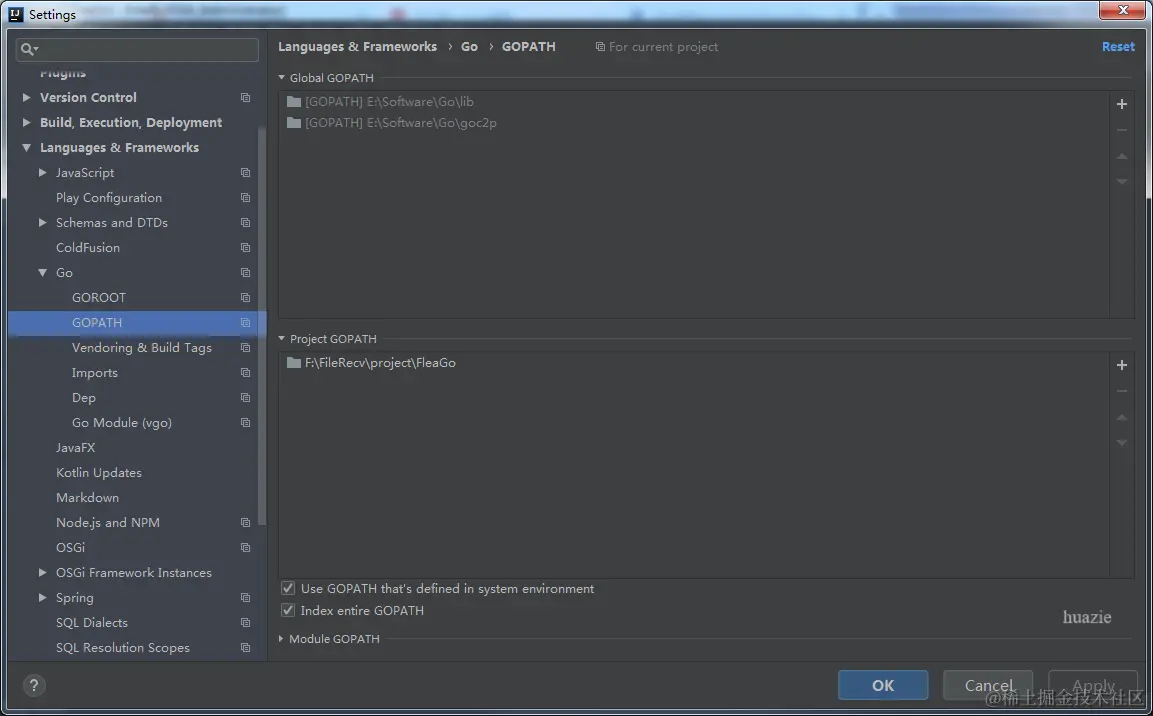Click project-level icon next to Go Module (vgo)
Viewport: 1153px width, 716px height.
click(246, 423)
